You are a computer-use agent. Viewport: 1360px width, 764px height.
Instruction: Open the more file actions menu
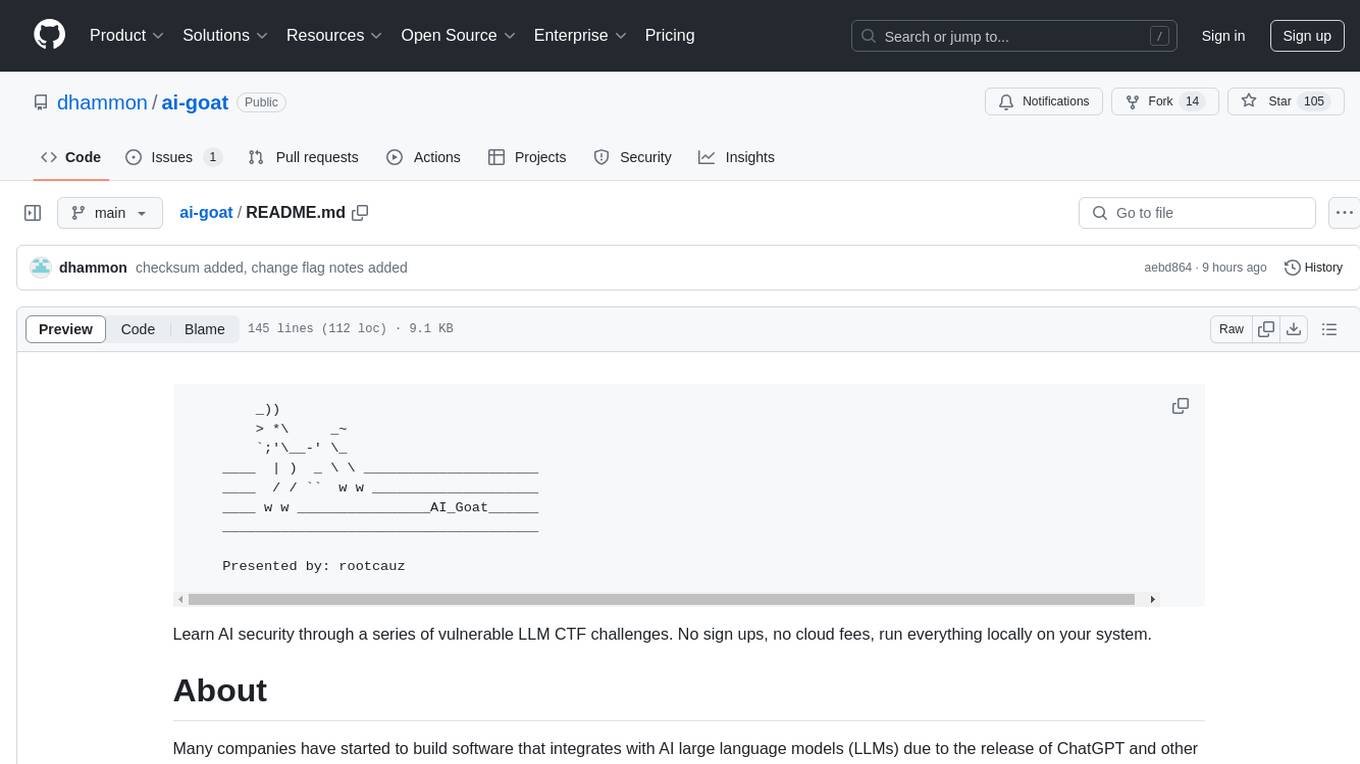click(1344, 213)
